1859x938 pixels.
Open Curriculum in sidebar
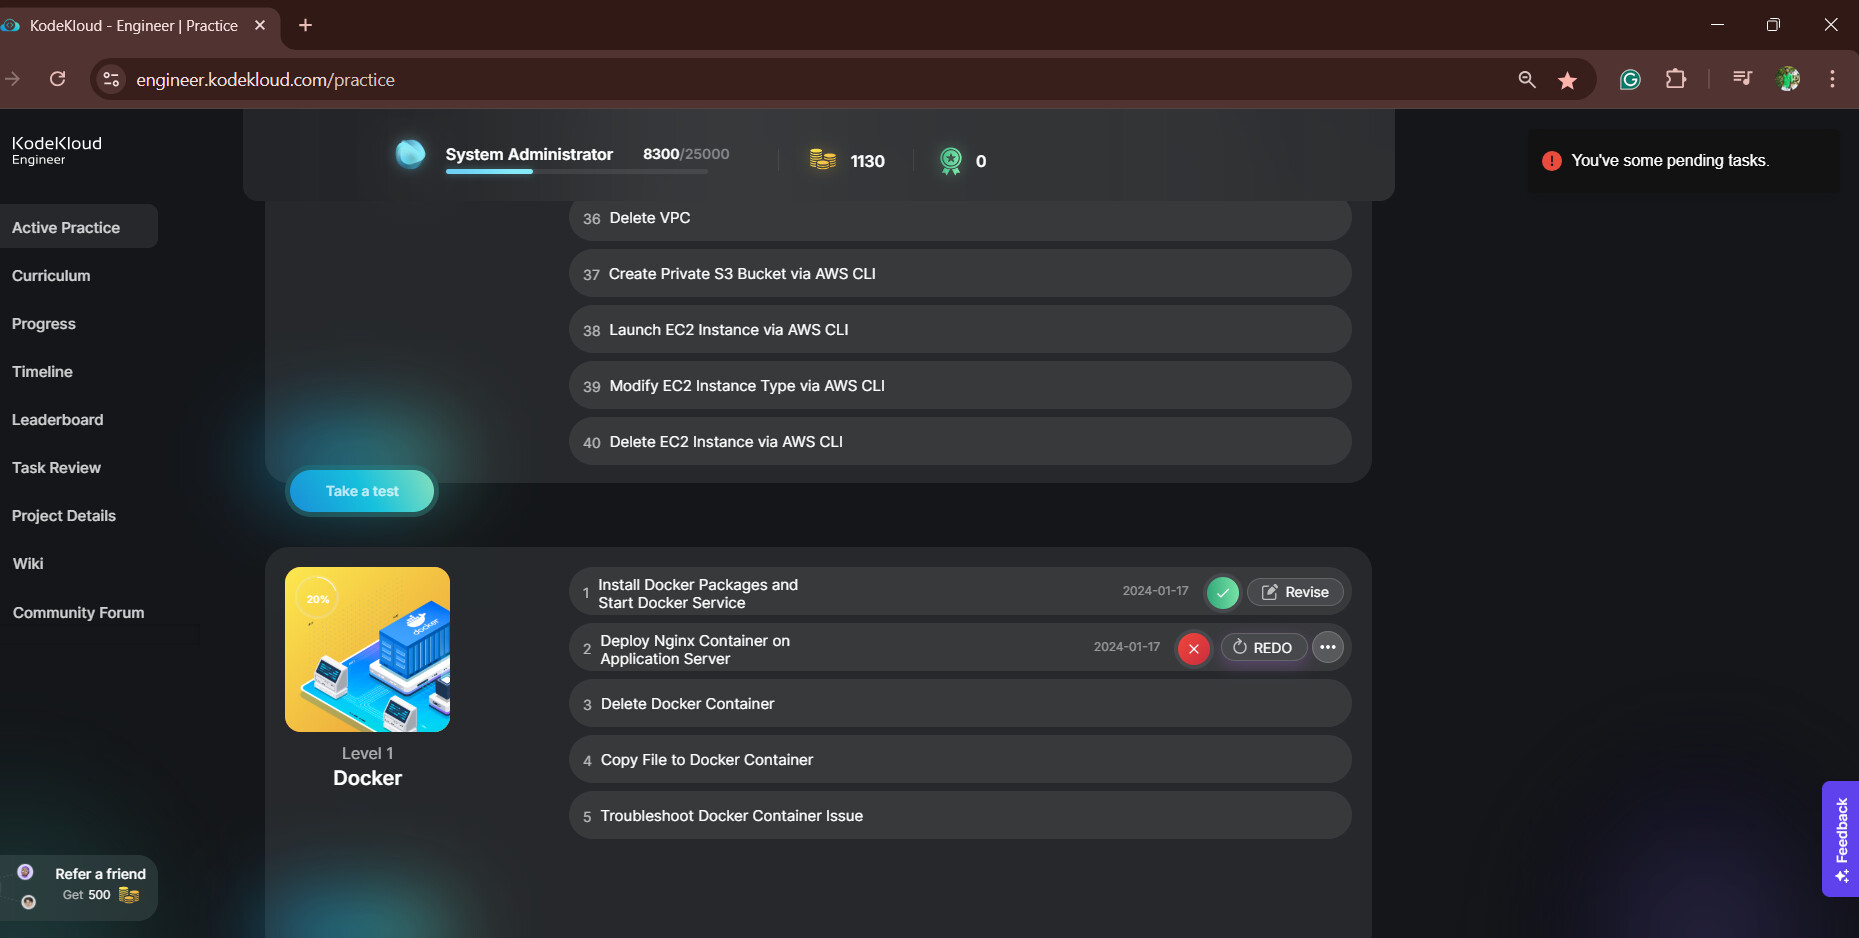pyautogui.click(x=51, y=276)
